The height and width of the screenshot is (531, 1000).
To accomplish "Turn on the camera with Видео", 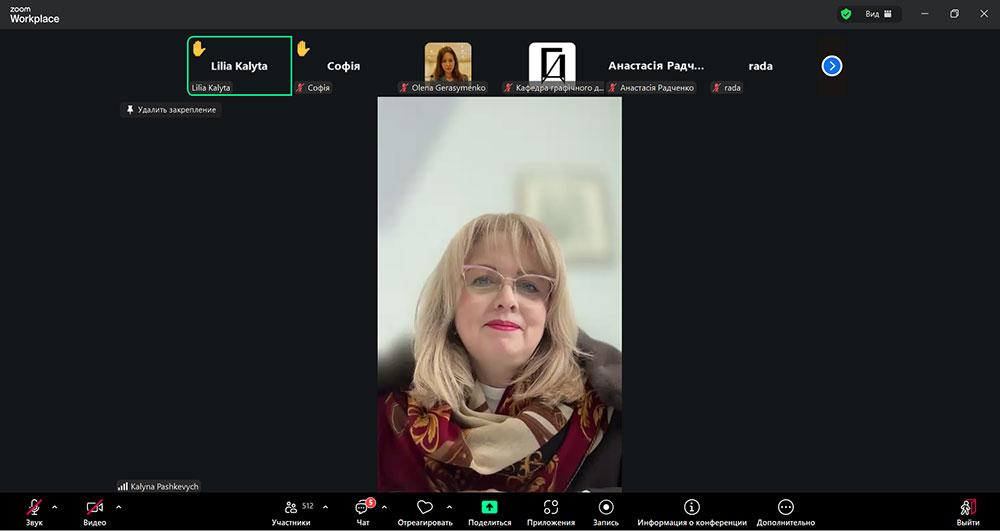I will coord(94,508).
